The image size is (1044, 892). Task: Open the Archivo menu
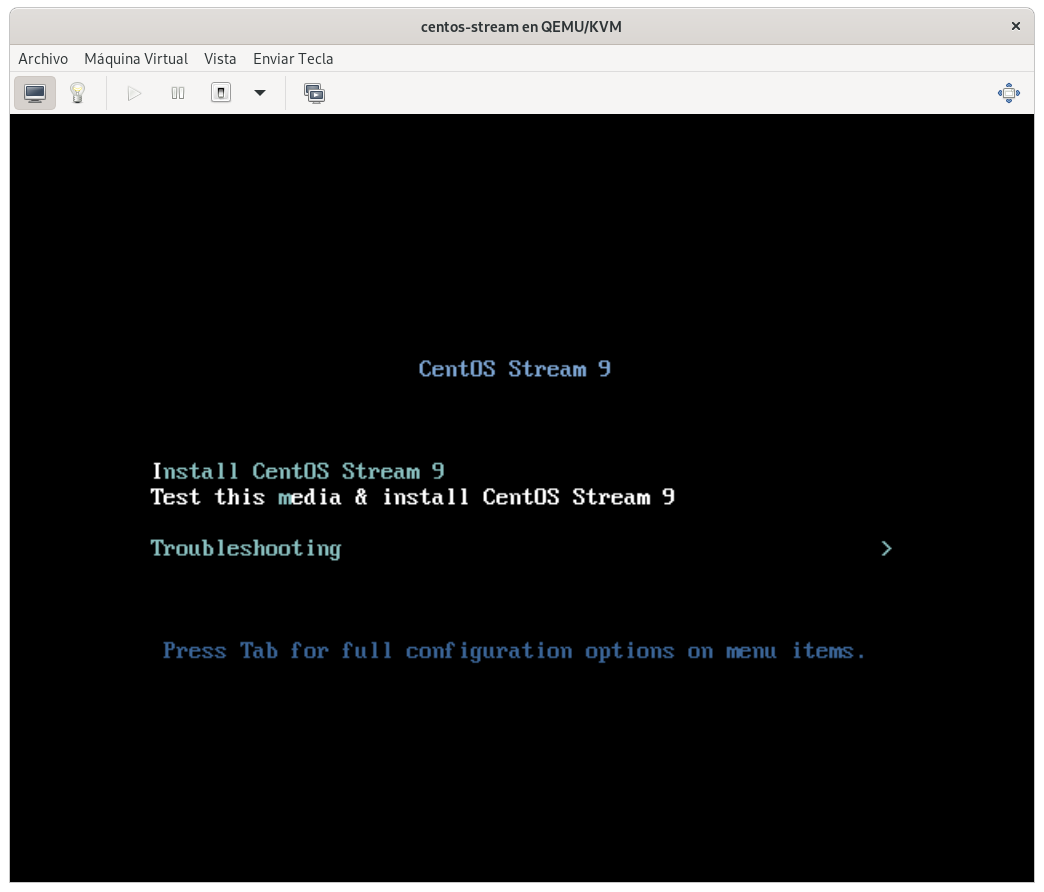pos(43,59)
